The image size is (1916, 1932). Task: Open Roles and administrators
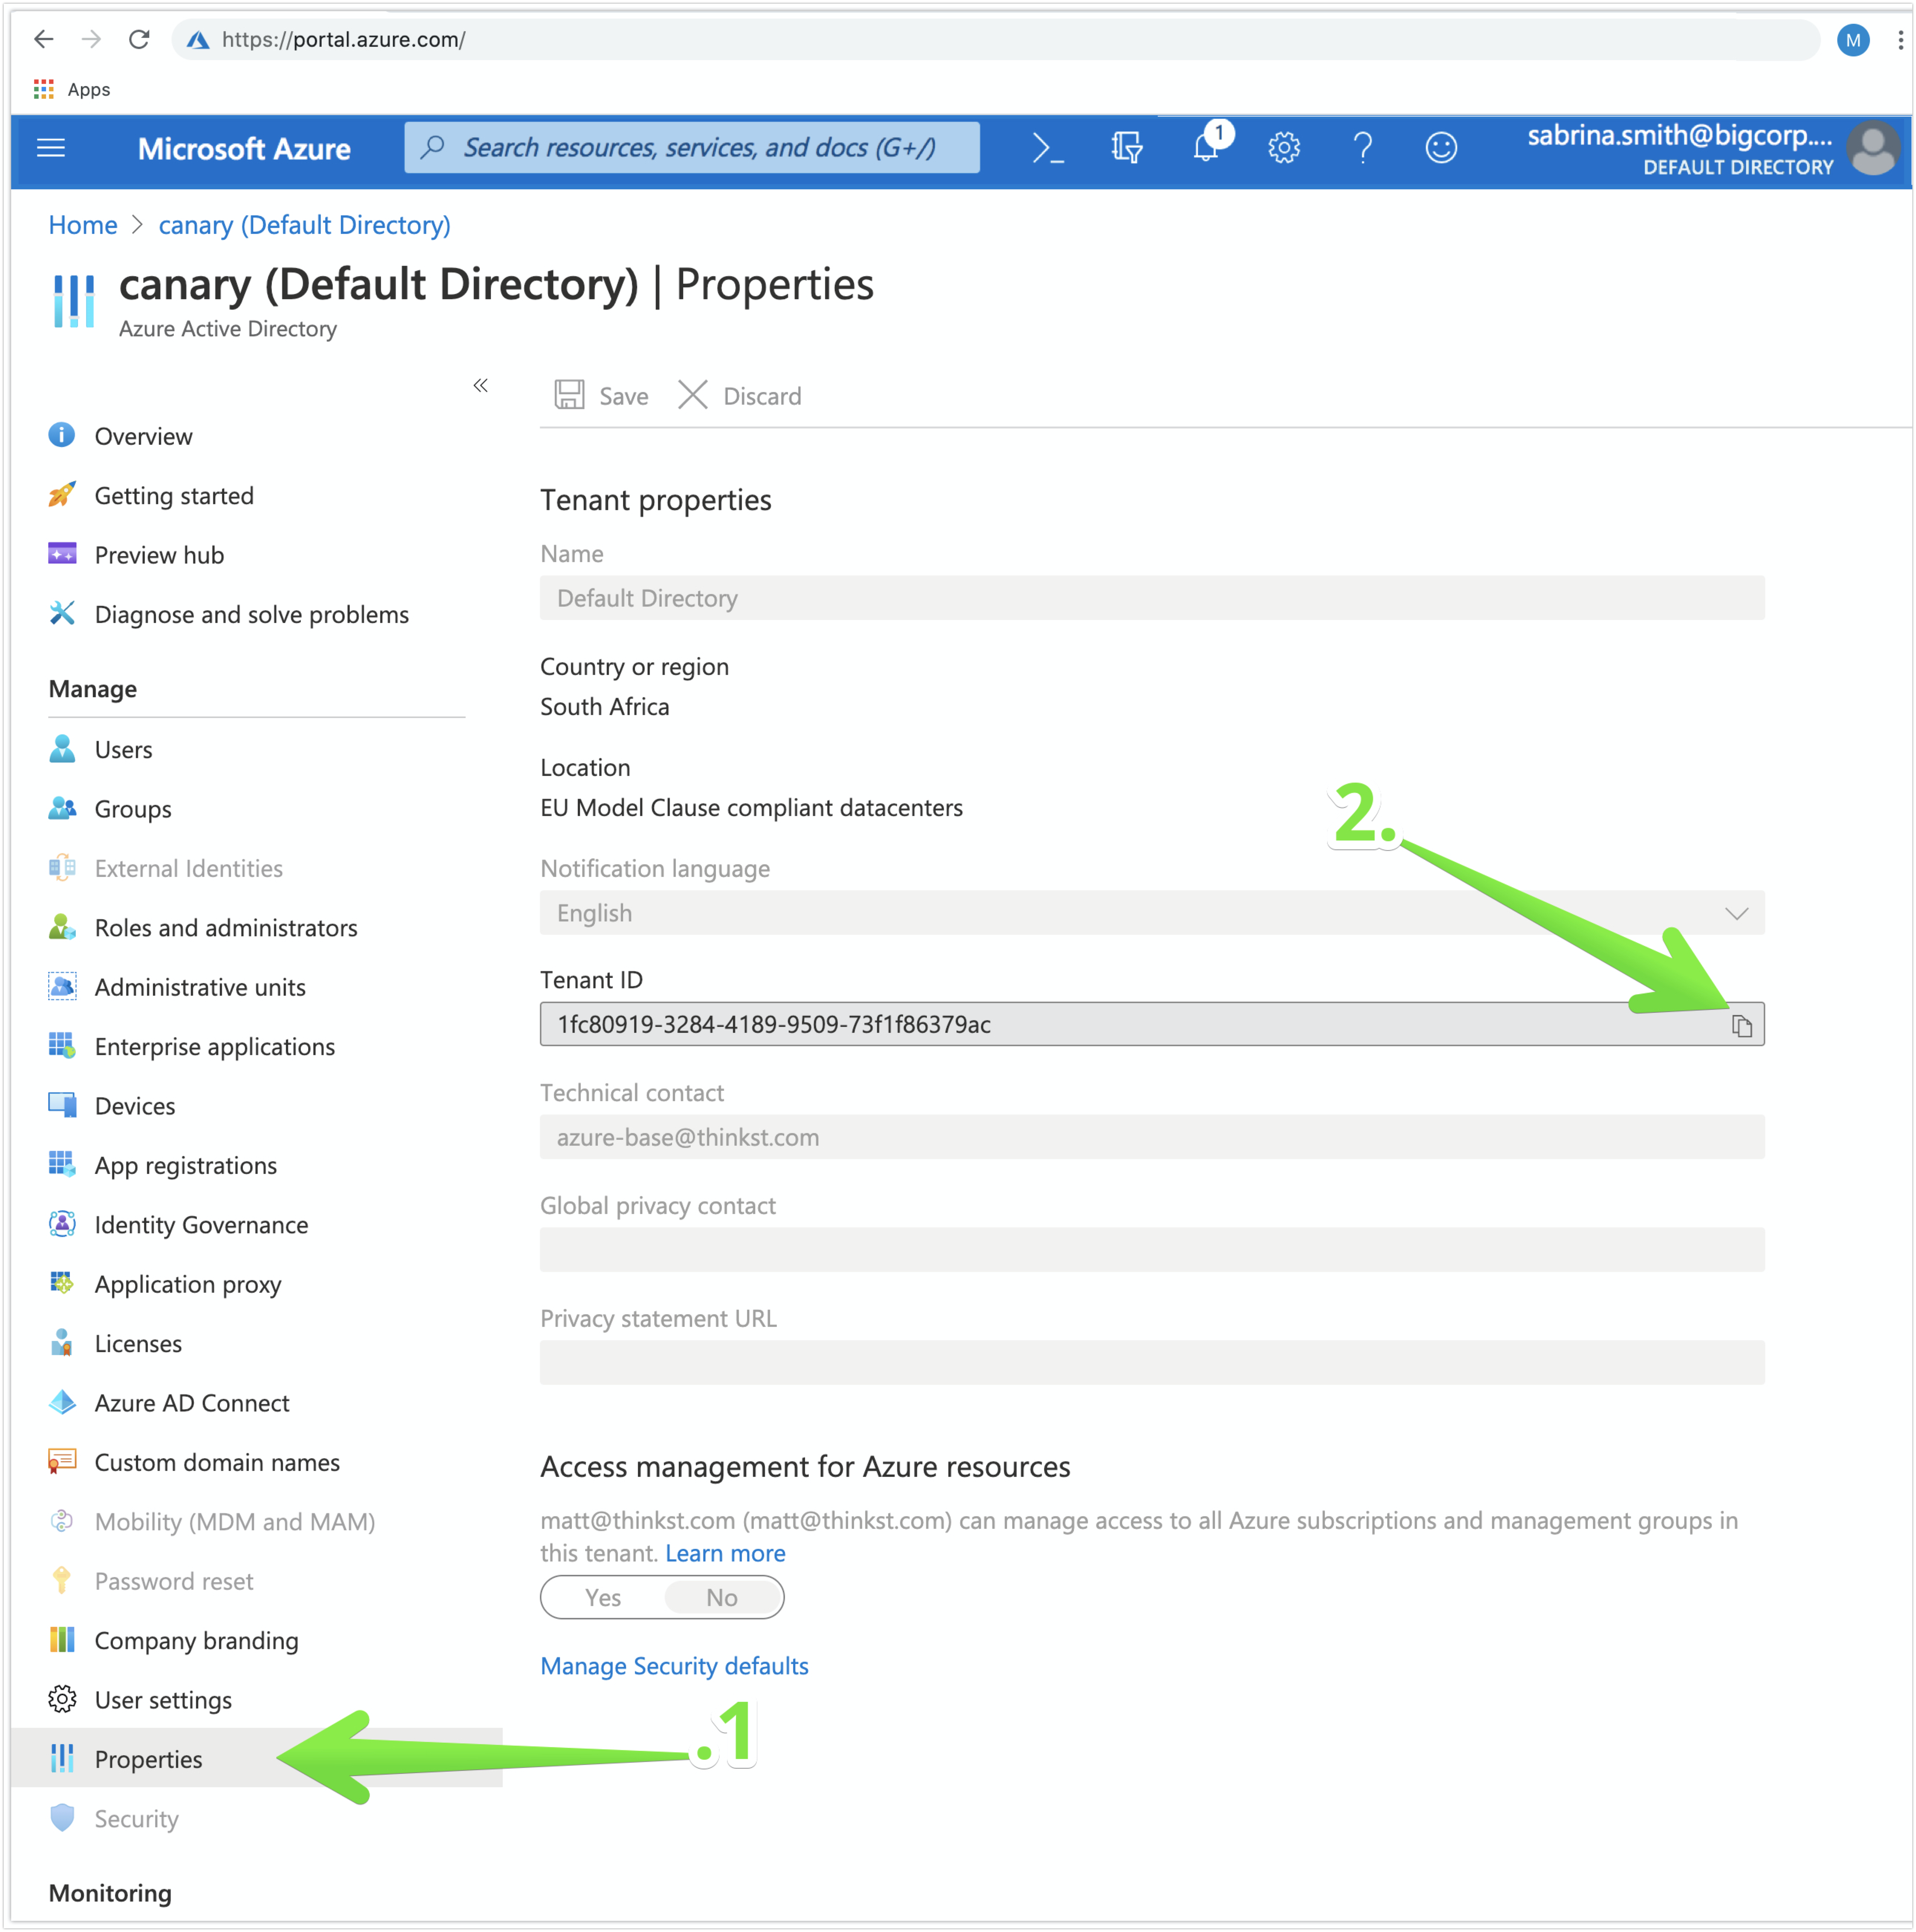(226, 928)
